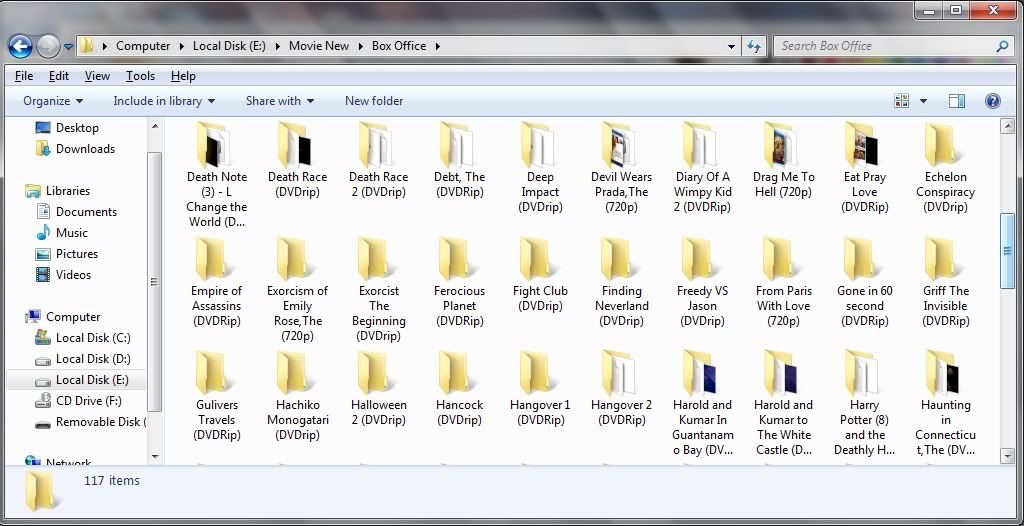Select Documents library in sidebar
Image resolution: width=1024 pixels, height=526 pixels.
[77, 212]
